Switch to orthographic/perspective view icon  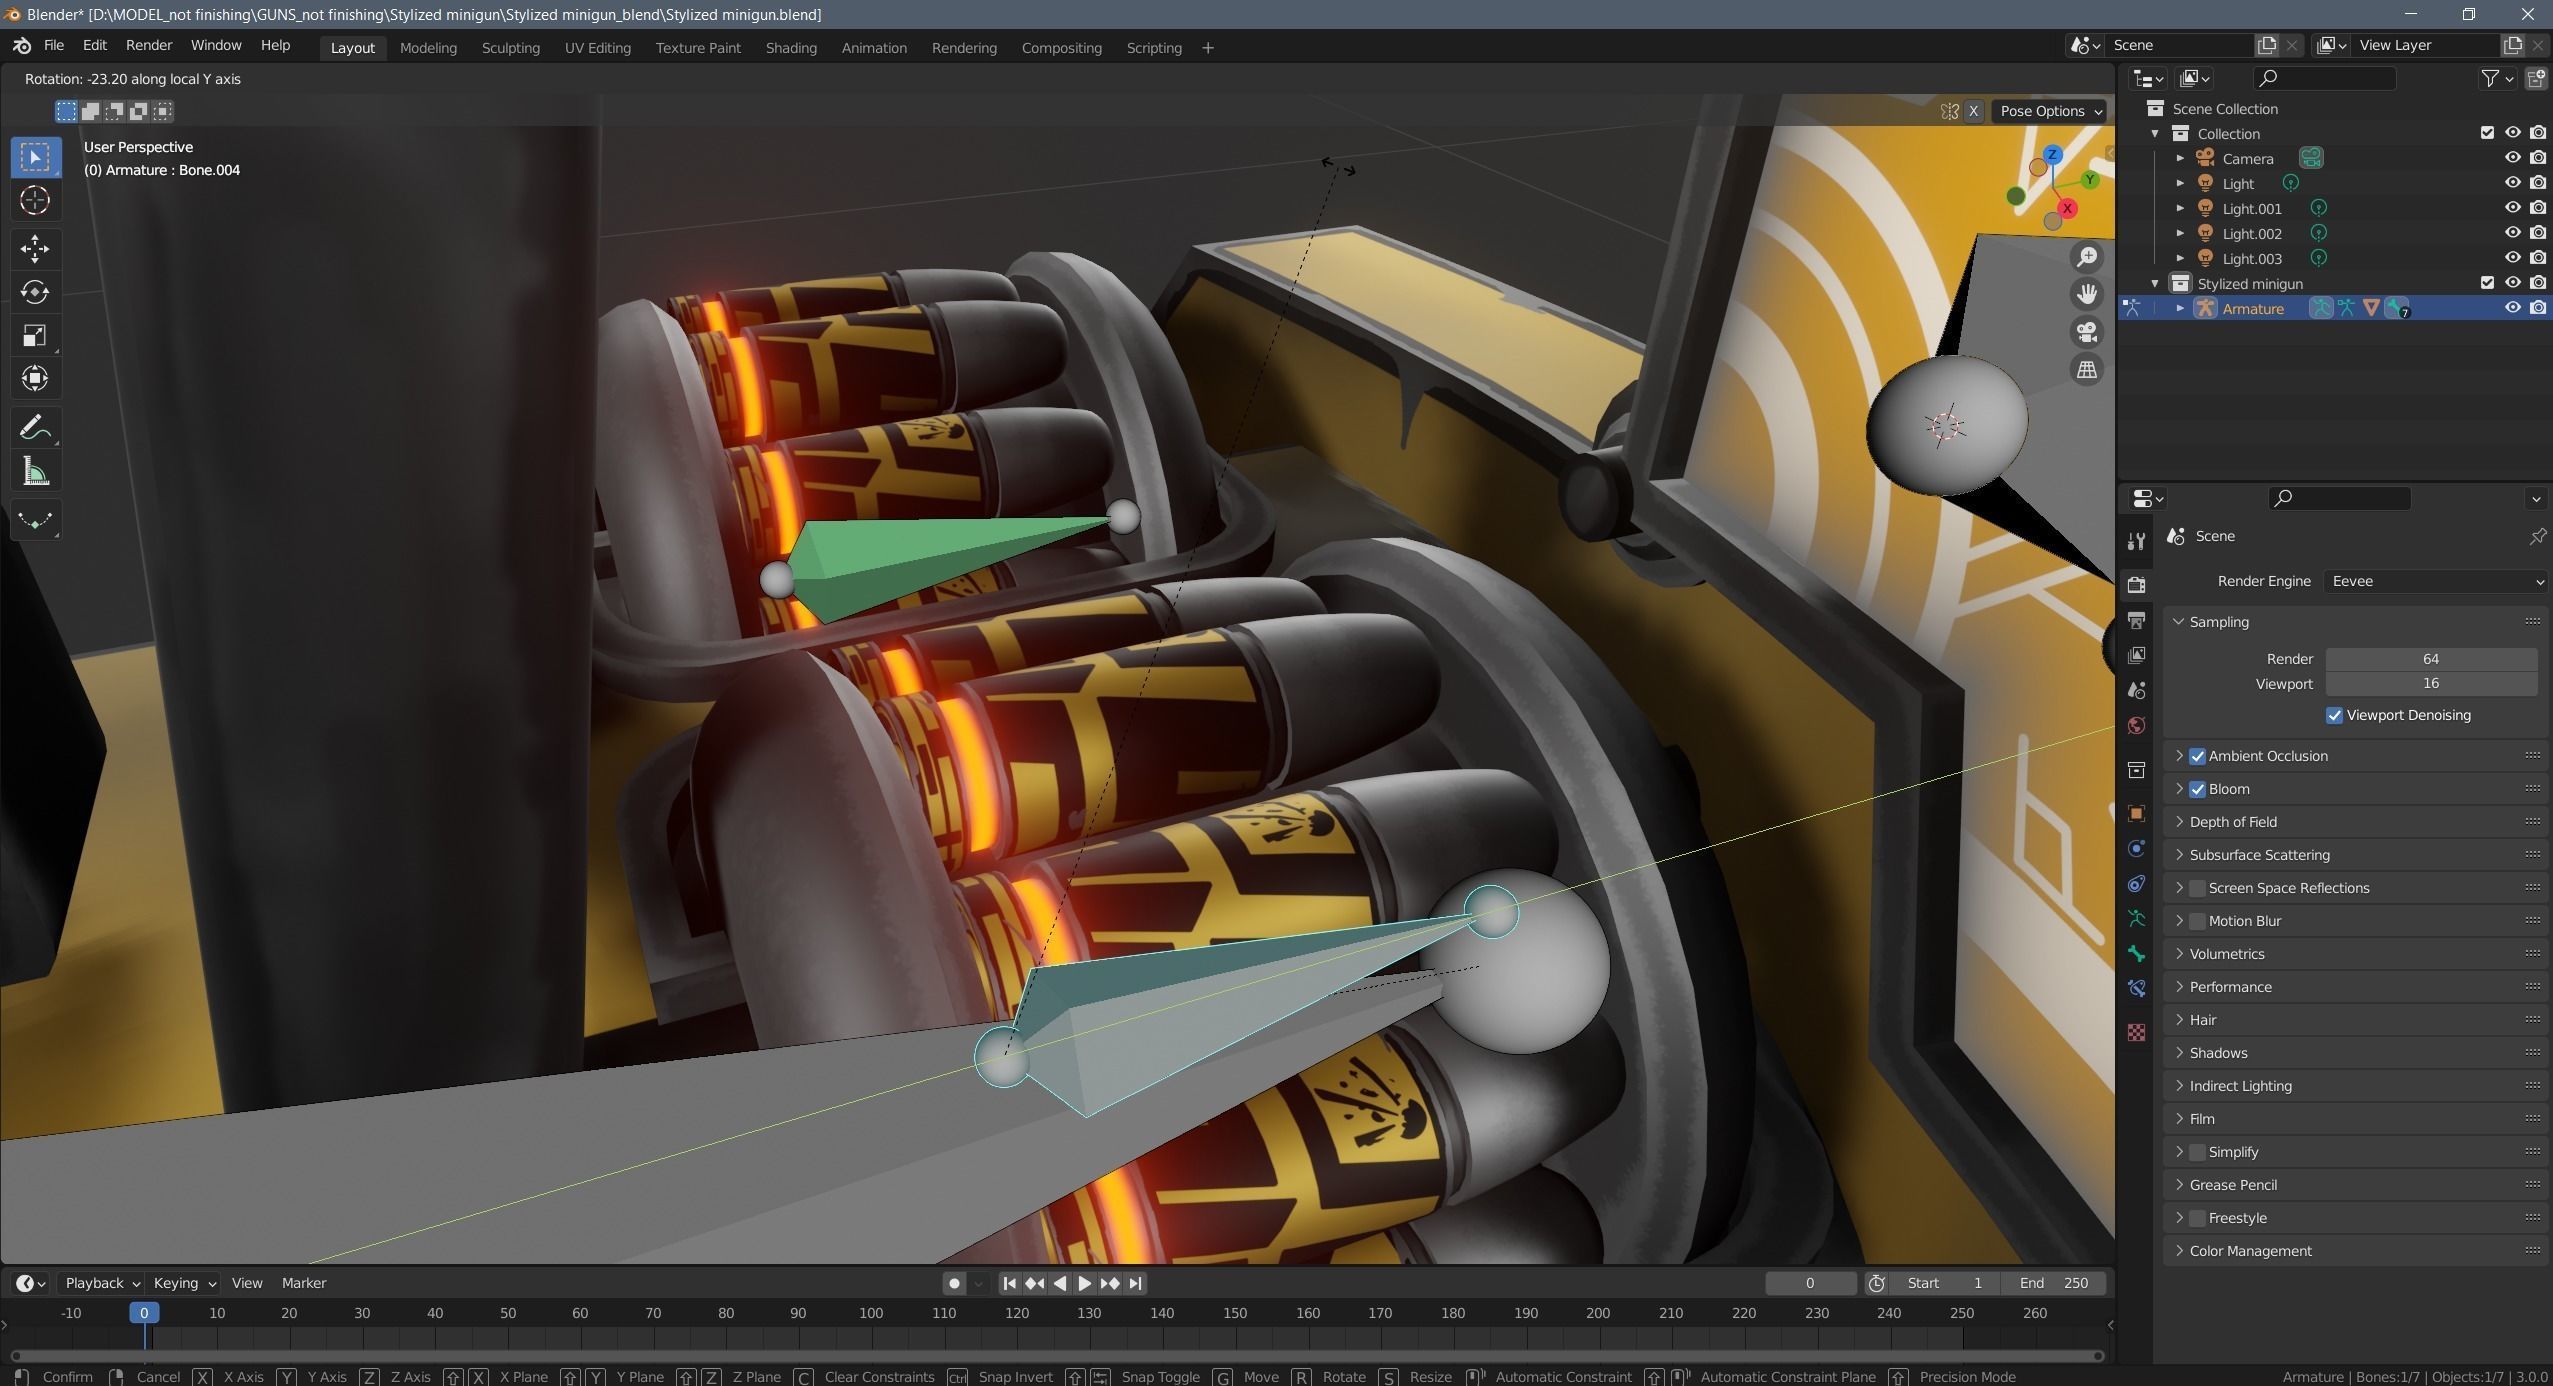[2087, 370]
